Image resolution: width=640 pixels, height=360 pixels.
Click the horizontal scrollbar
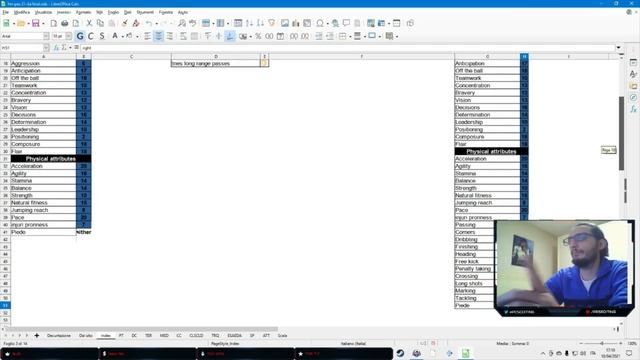142,329
